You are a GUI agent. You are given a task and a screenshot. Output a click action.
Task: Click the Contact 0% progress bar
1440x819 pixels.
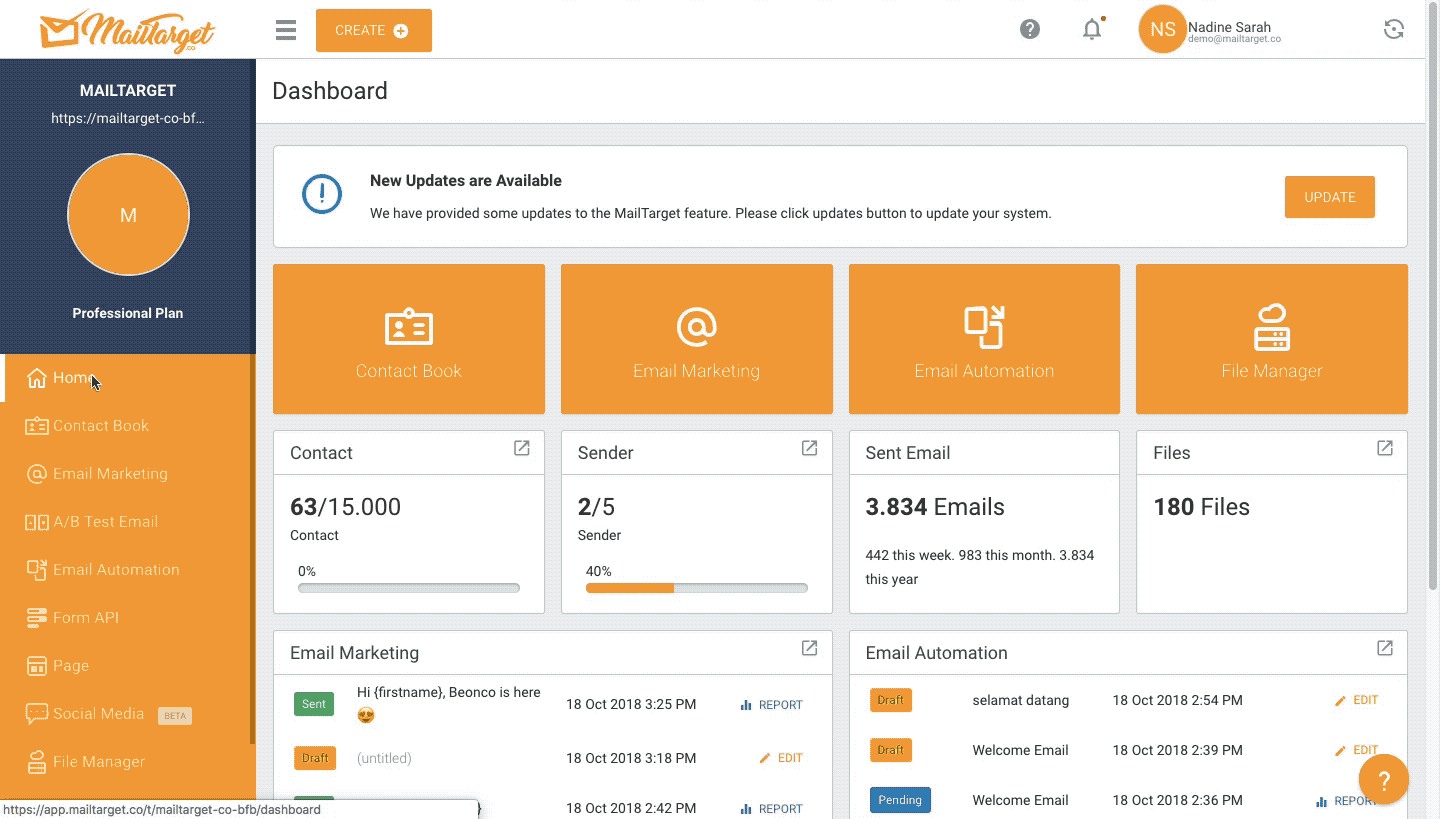point(409,588)
